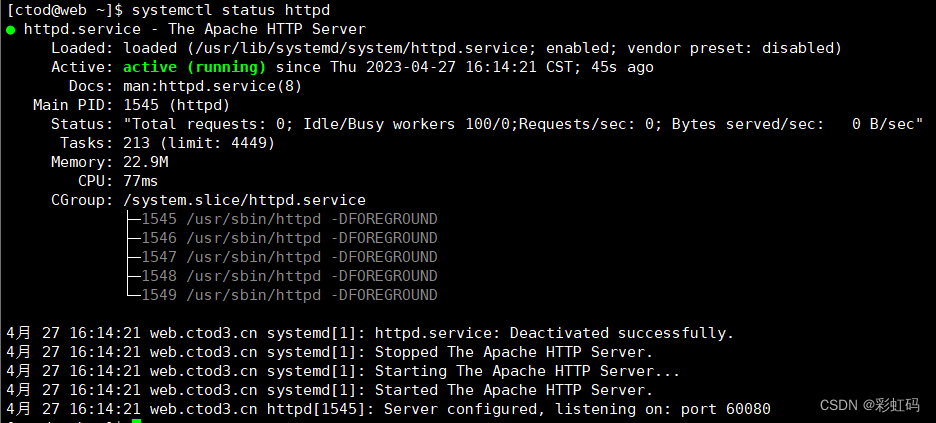
Task: Click the CGroup path /system.slice/httpd.service
Action: pyautogui.click(x=244, y=200)
